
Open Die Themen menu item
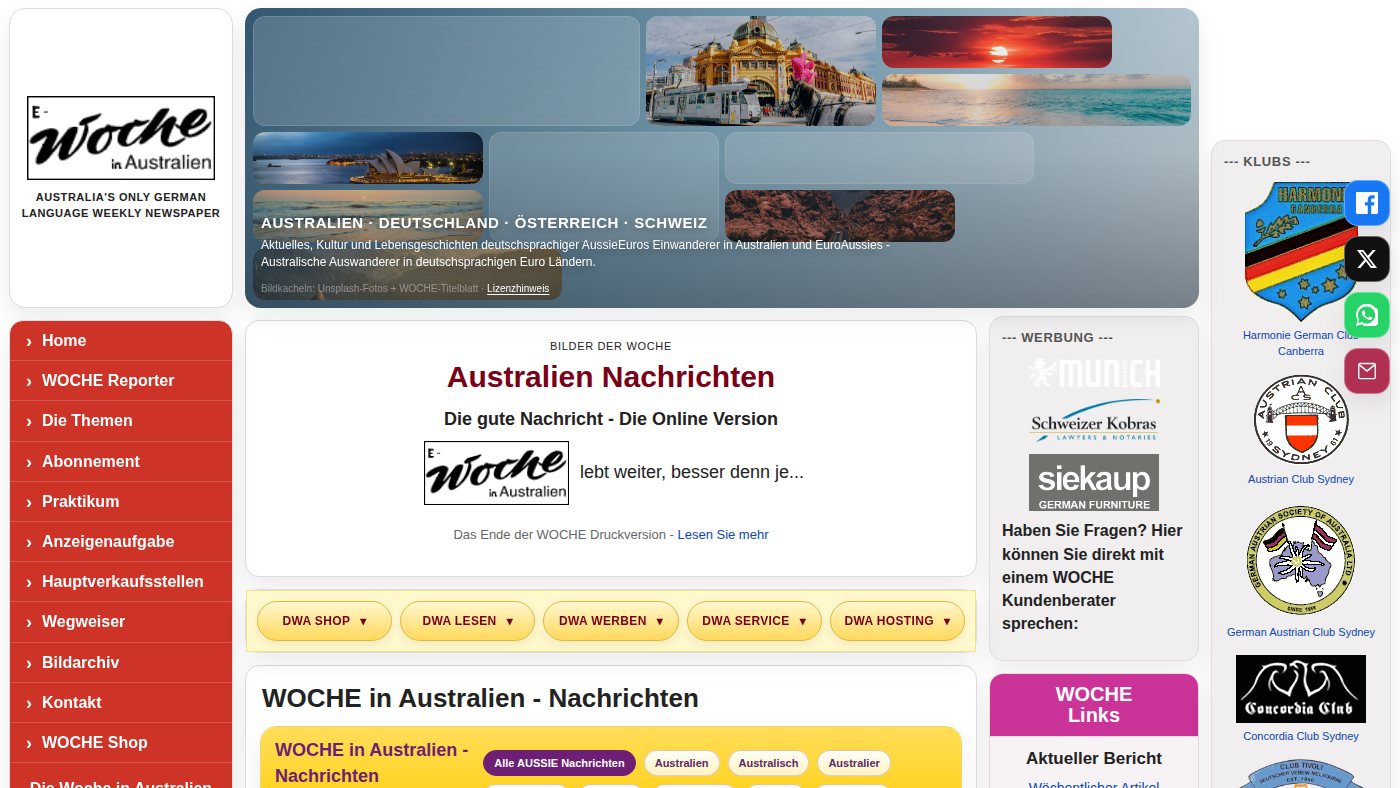[x=121, y=421]
